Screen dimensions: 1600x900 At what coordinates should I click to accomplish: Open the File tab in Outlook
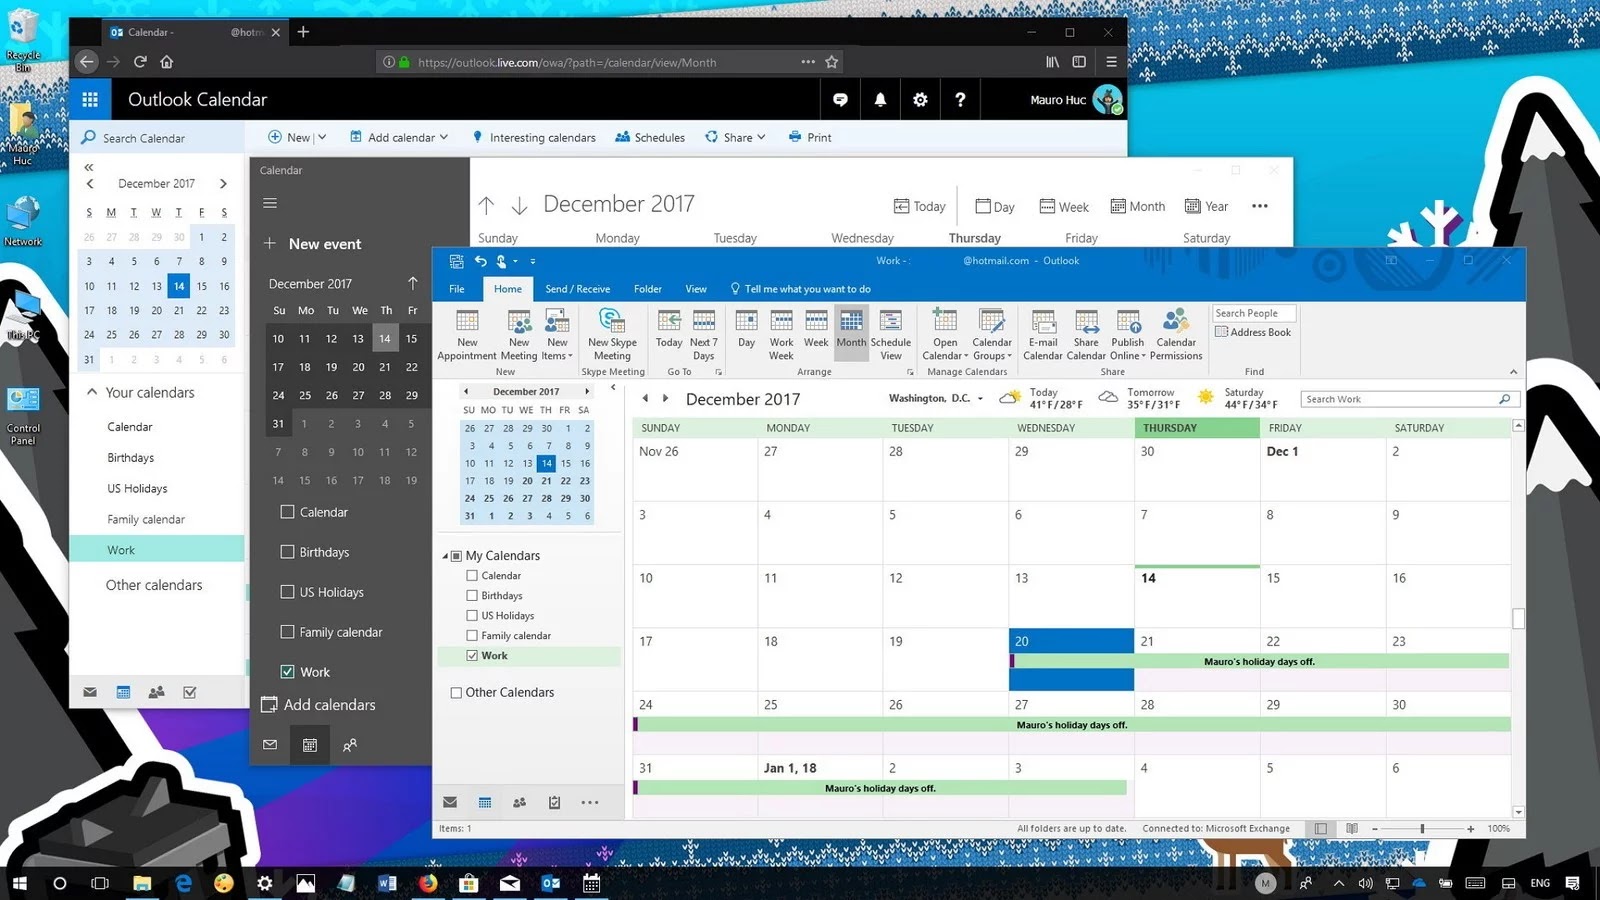point(457,289)
